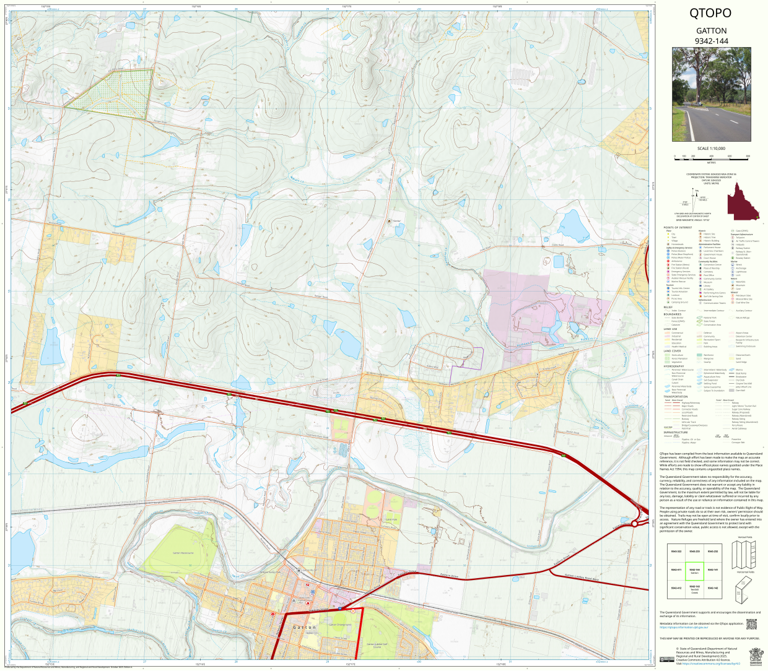The height and width of the screenshot is (671, 768).
Task: Click the Gatton Racecourse green area
Action: (182, 551)
